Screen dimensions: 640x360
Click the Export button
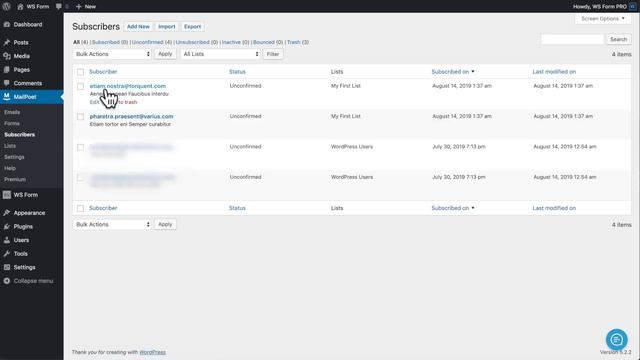click(x=192, y=27)
